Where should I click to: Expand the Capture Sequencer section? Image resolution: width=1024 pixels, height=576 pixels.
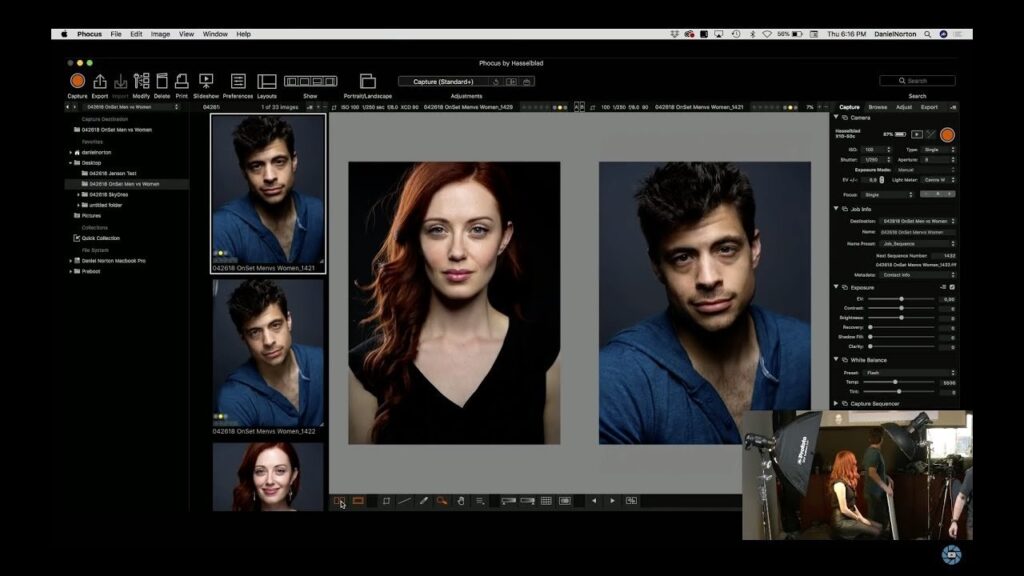(836, 404)
